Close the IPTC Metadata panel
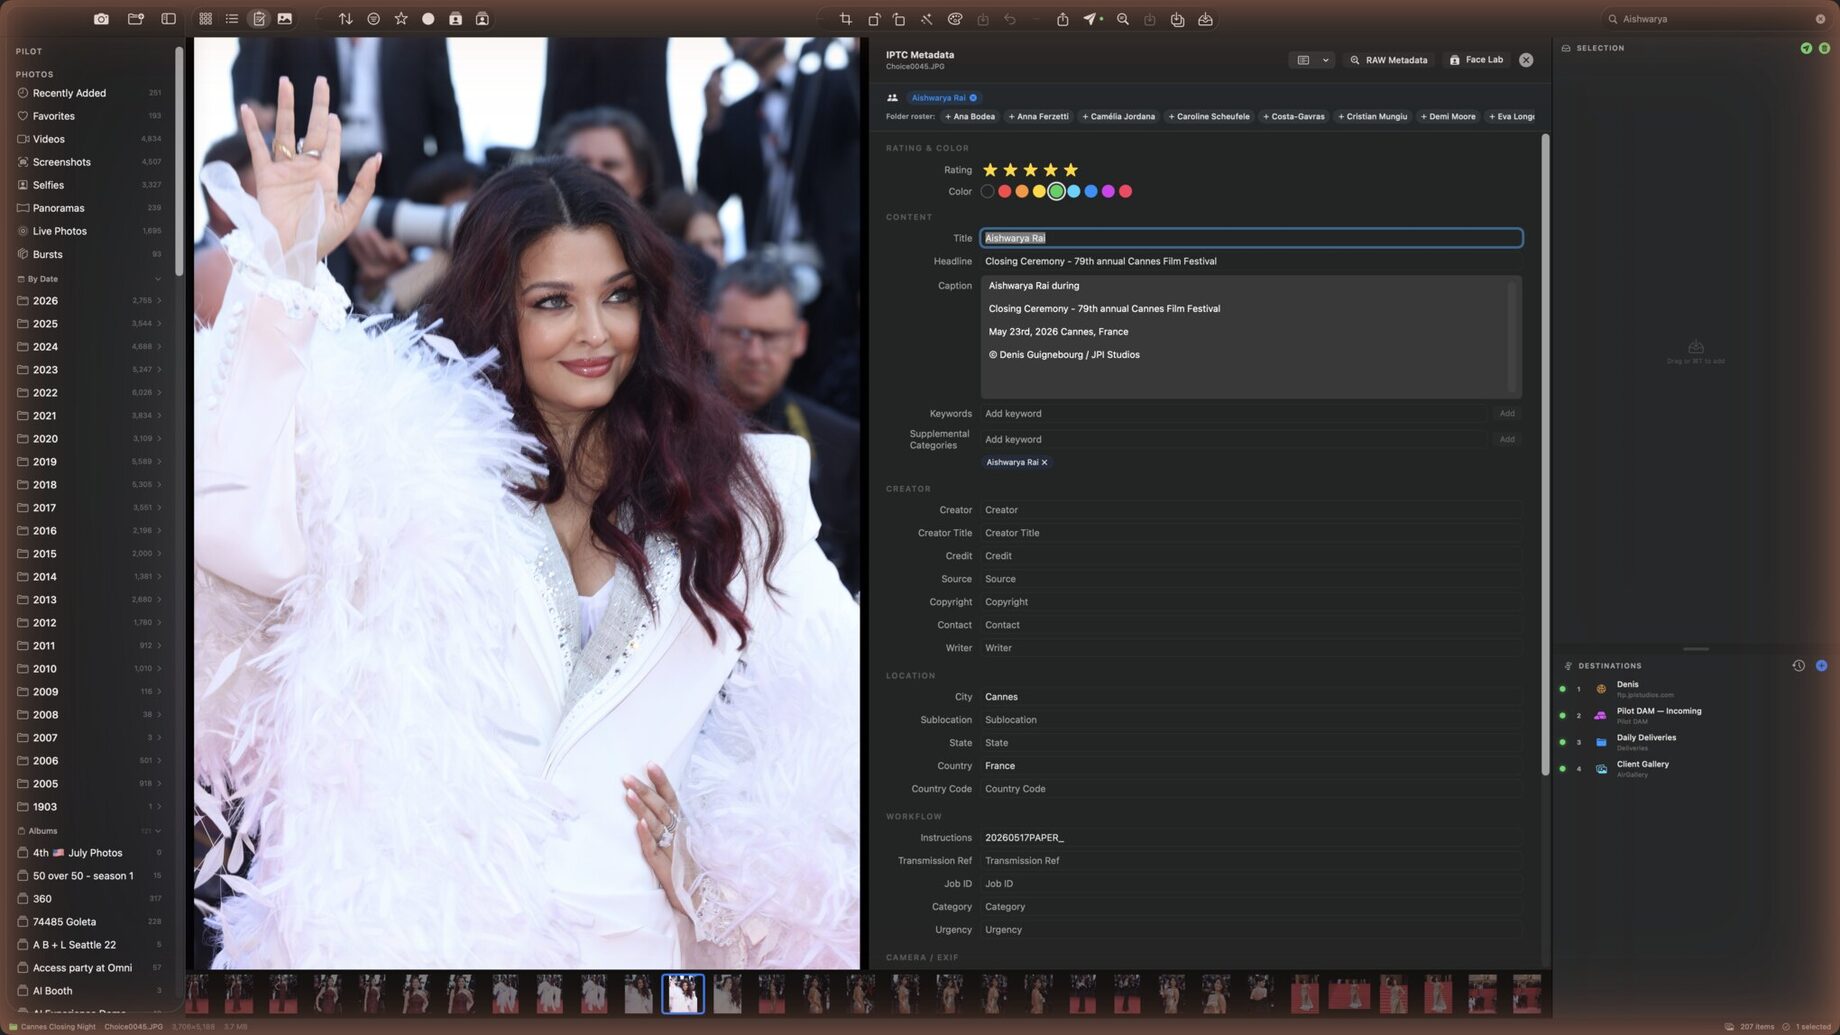Image resolution: width=1840 pixels, height=1035 pixels. coord(1526,60)
